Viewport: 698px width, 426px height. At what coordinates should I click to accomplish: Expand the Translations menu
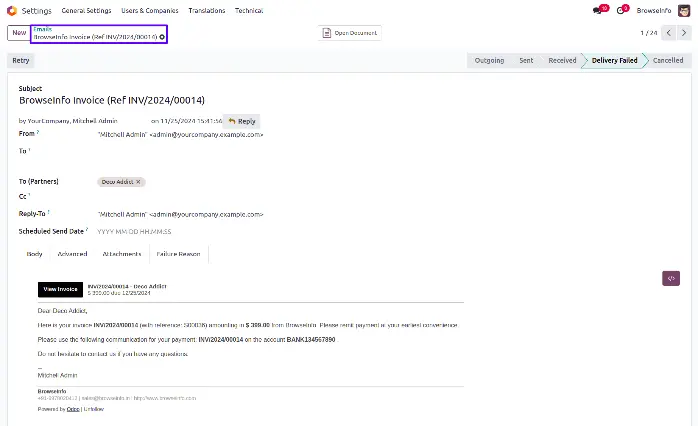pyautogui.click(x=206, y=10)
